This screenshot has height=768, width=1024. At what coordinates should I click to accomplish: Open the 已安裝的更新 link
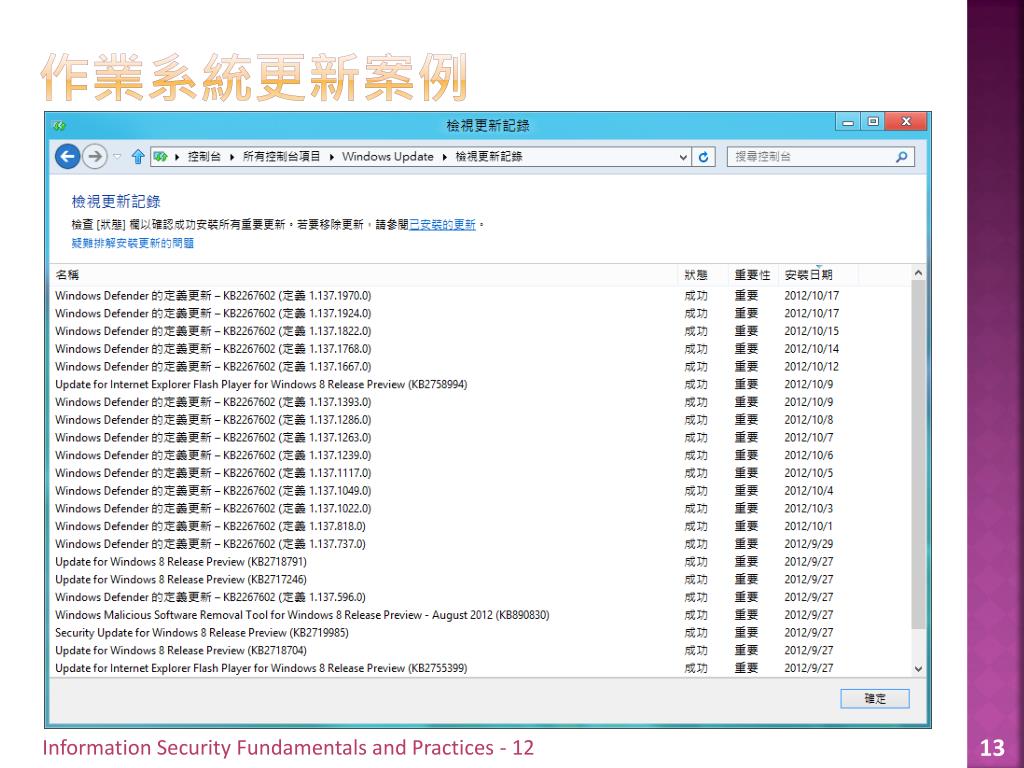point(442,225)
